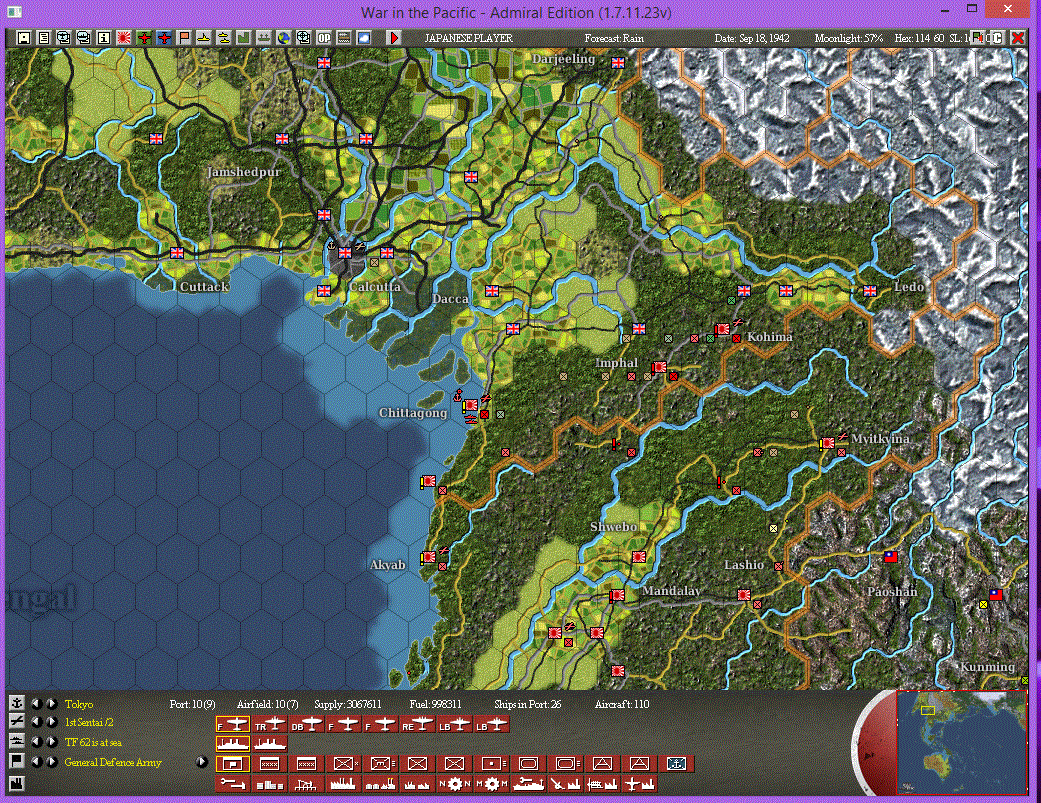
Task: Expand arrow right of General Defence Army
Action: tap(202, 762)
